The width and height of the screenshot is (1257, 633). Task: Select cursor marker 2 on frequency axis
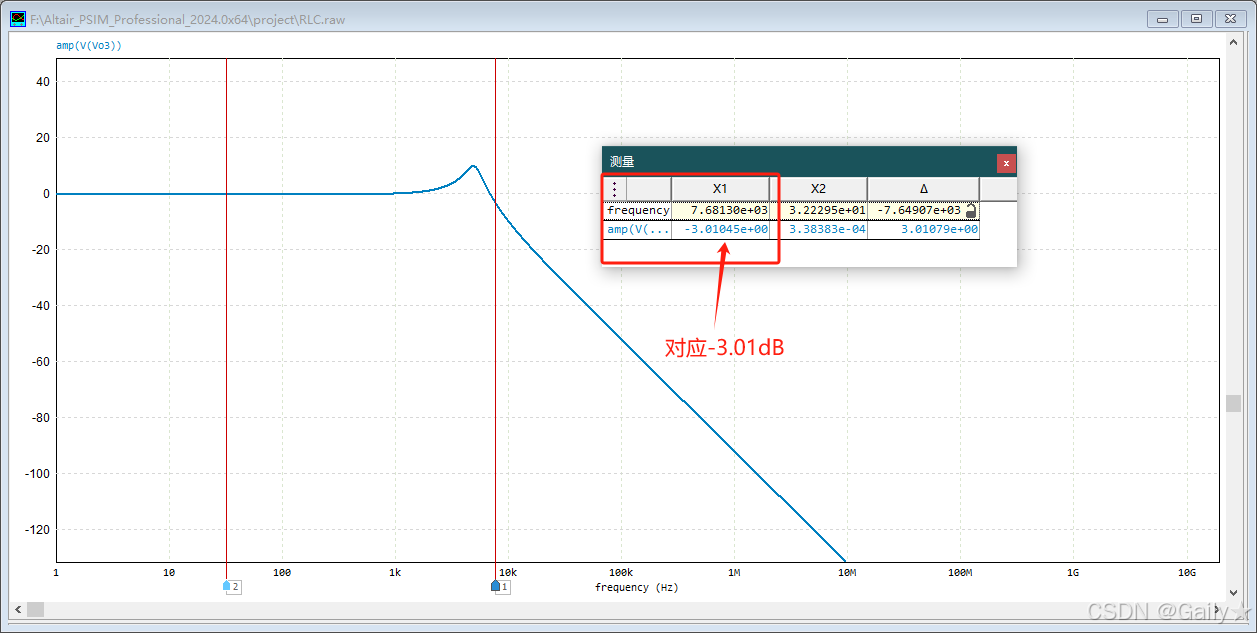click(231, 587)
